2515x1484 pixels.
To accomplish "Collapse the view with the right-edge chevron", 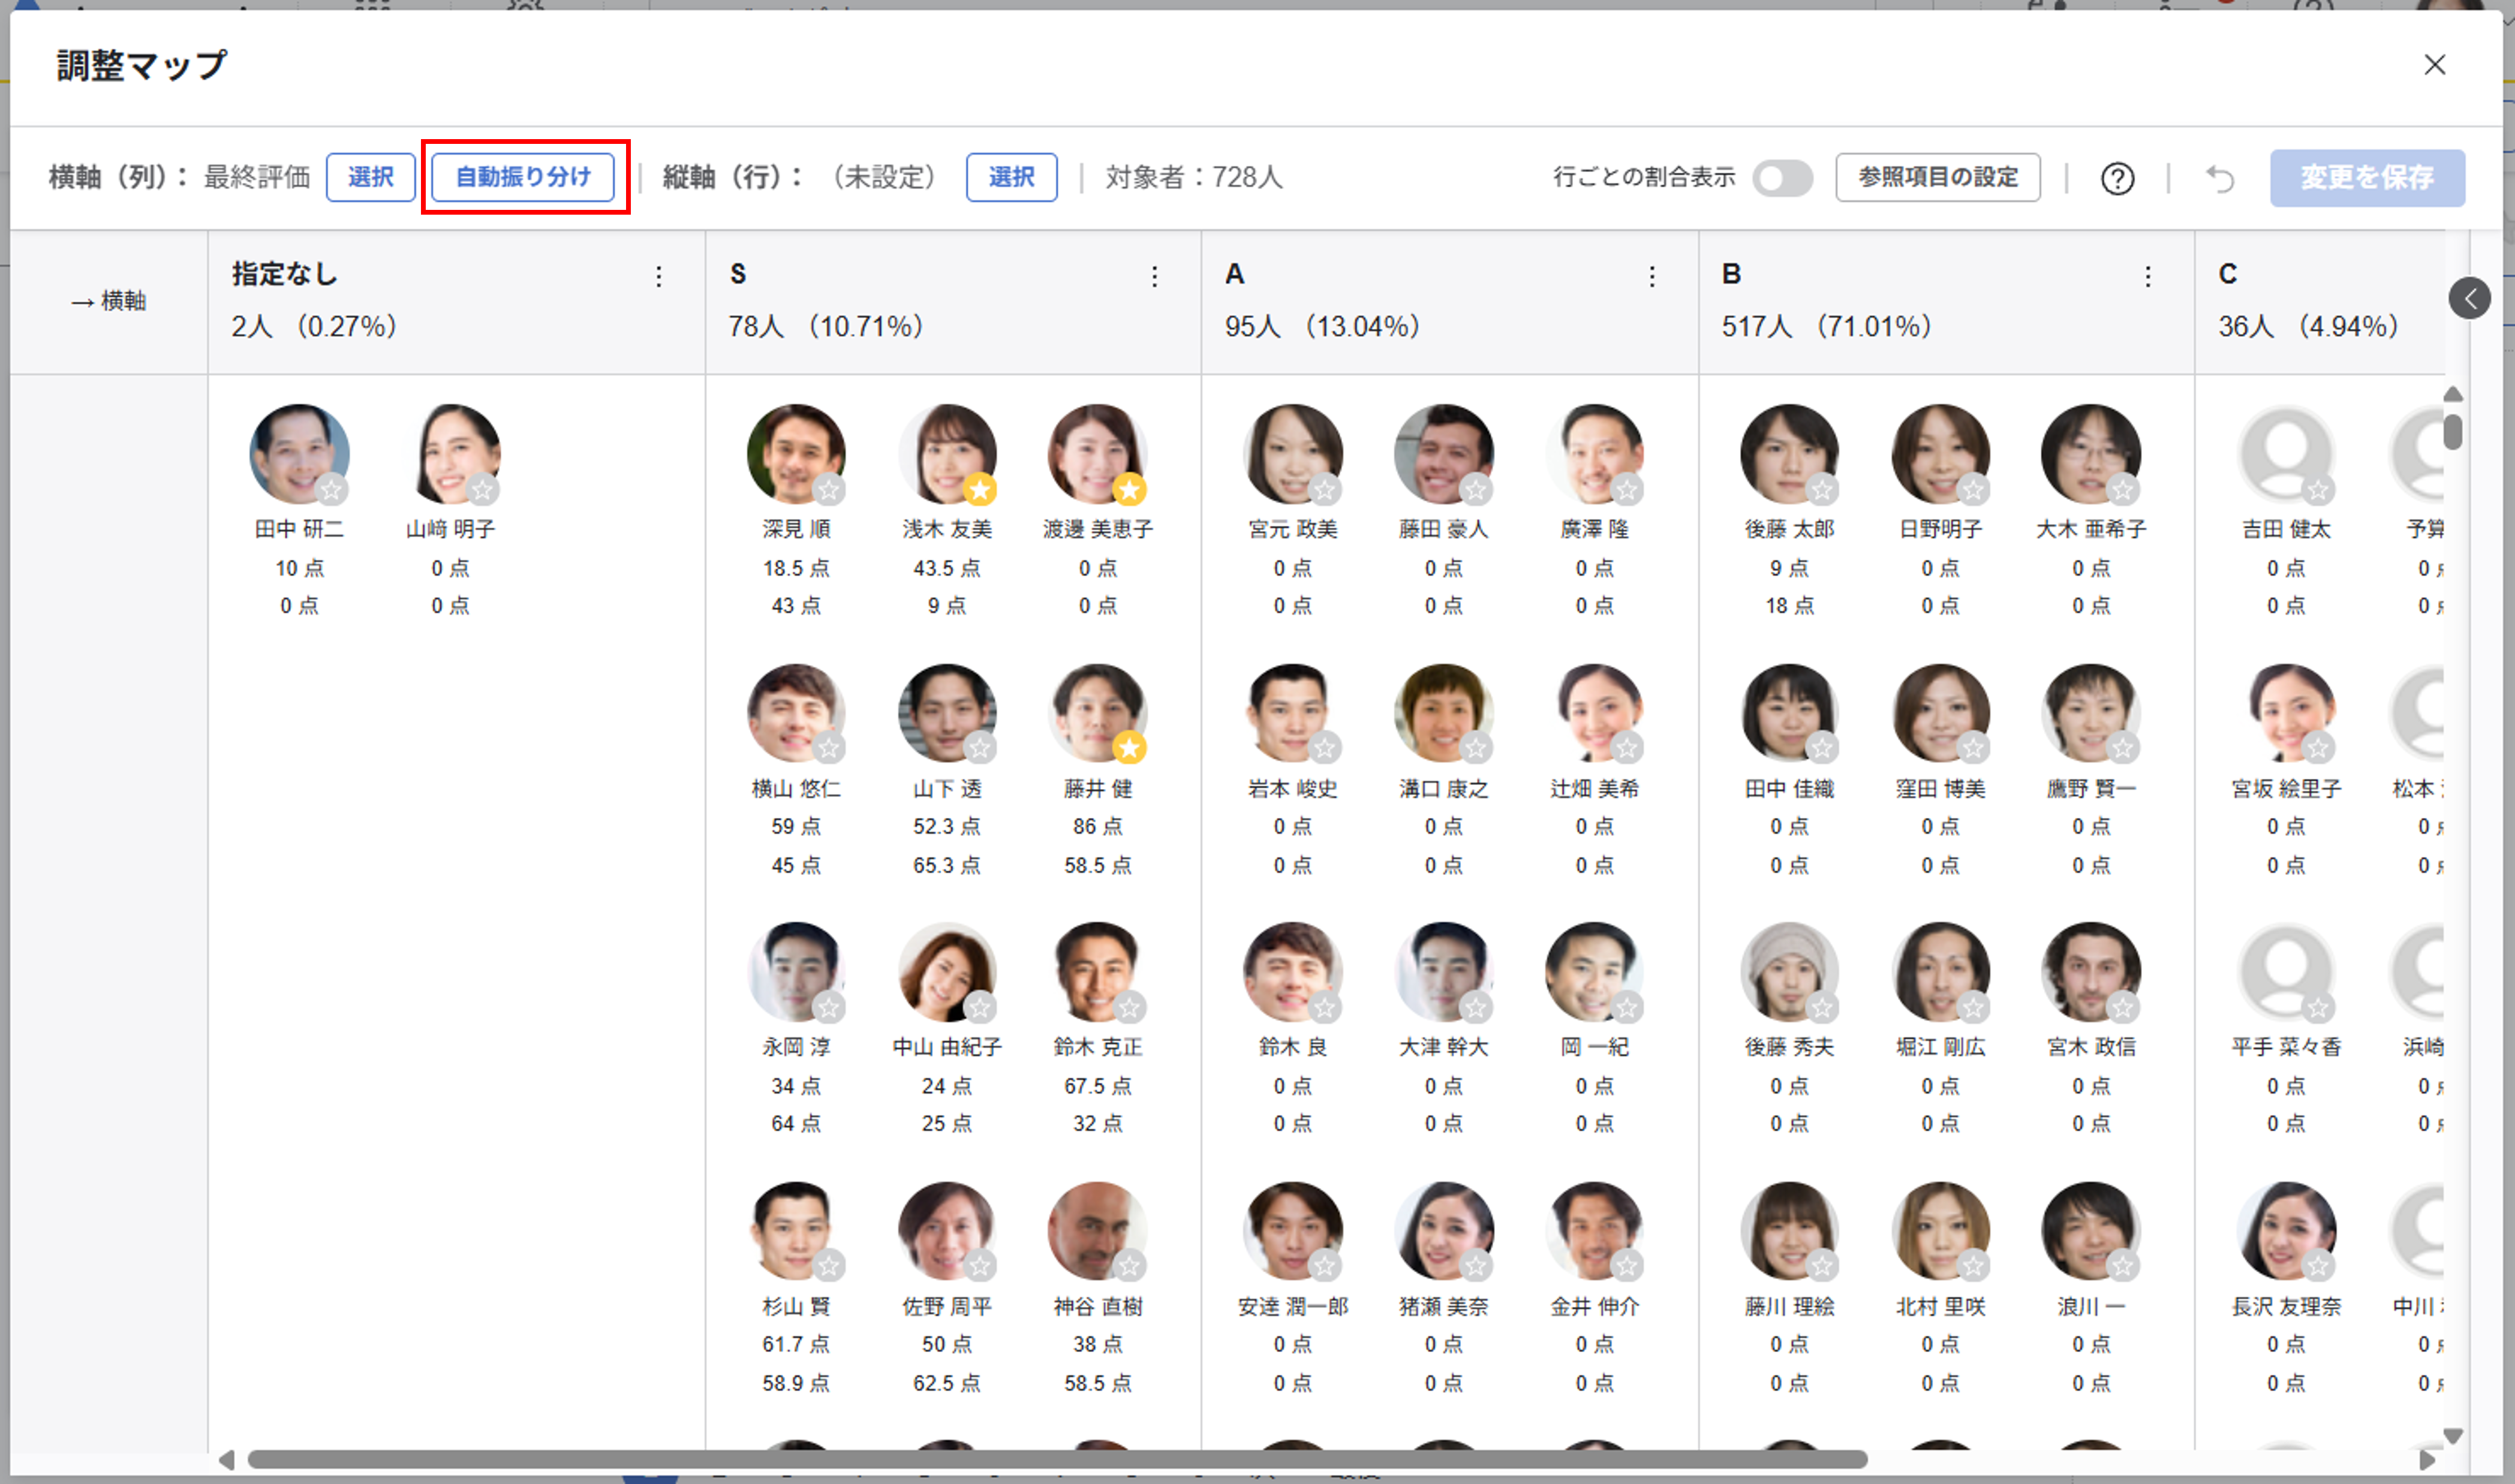I will point(2470,298).
